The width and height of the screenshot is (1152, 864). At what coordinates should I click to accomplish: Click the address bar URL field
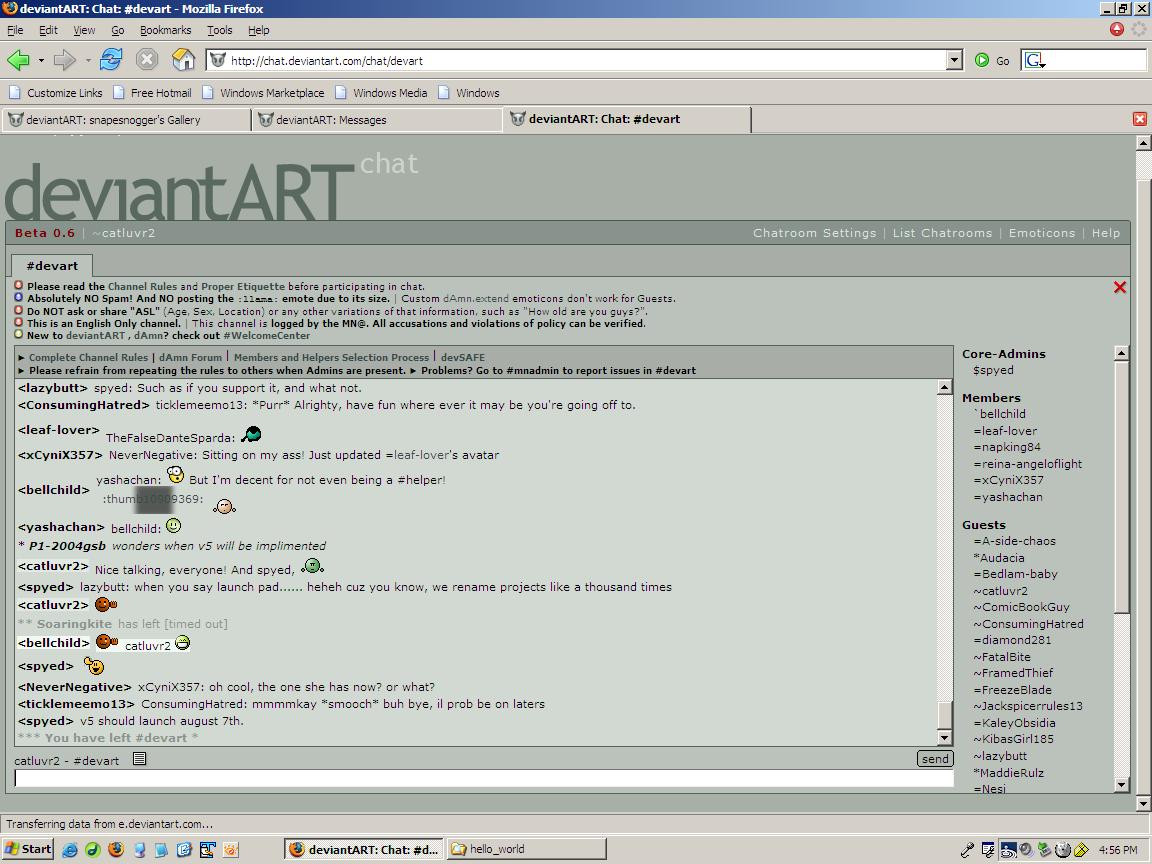click(x=584, y=60)
